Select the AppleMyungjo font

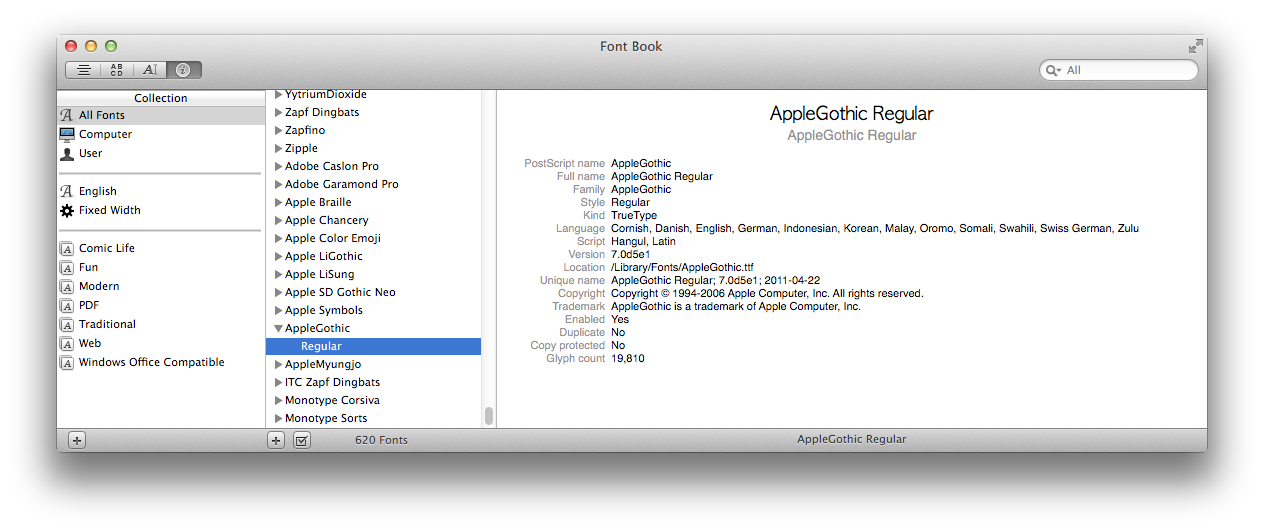click(x=373, y=364)
